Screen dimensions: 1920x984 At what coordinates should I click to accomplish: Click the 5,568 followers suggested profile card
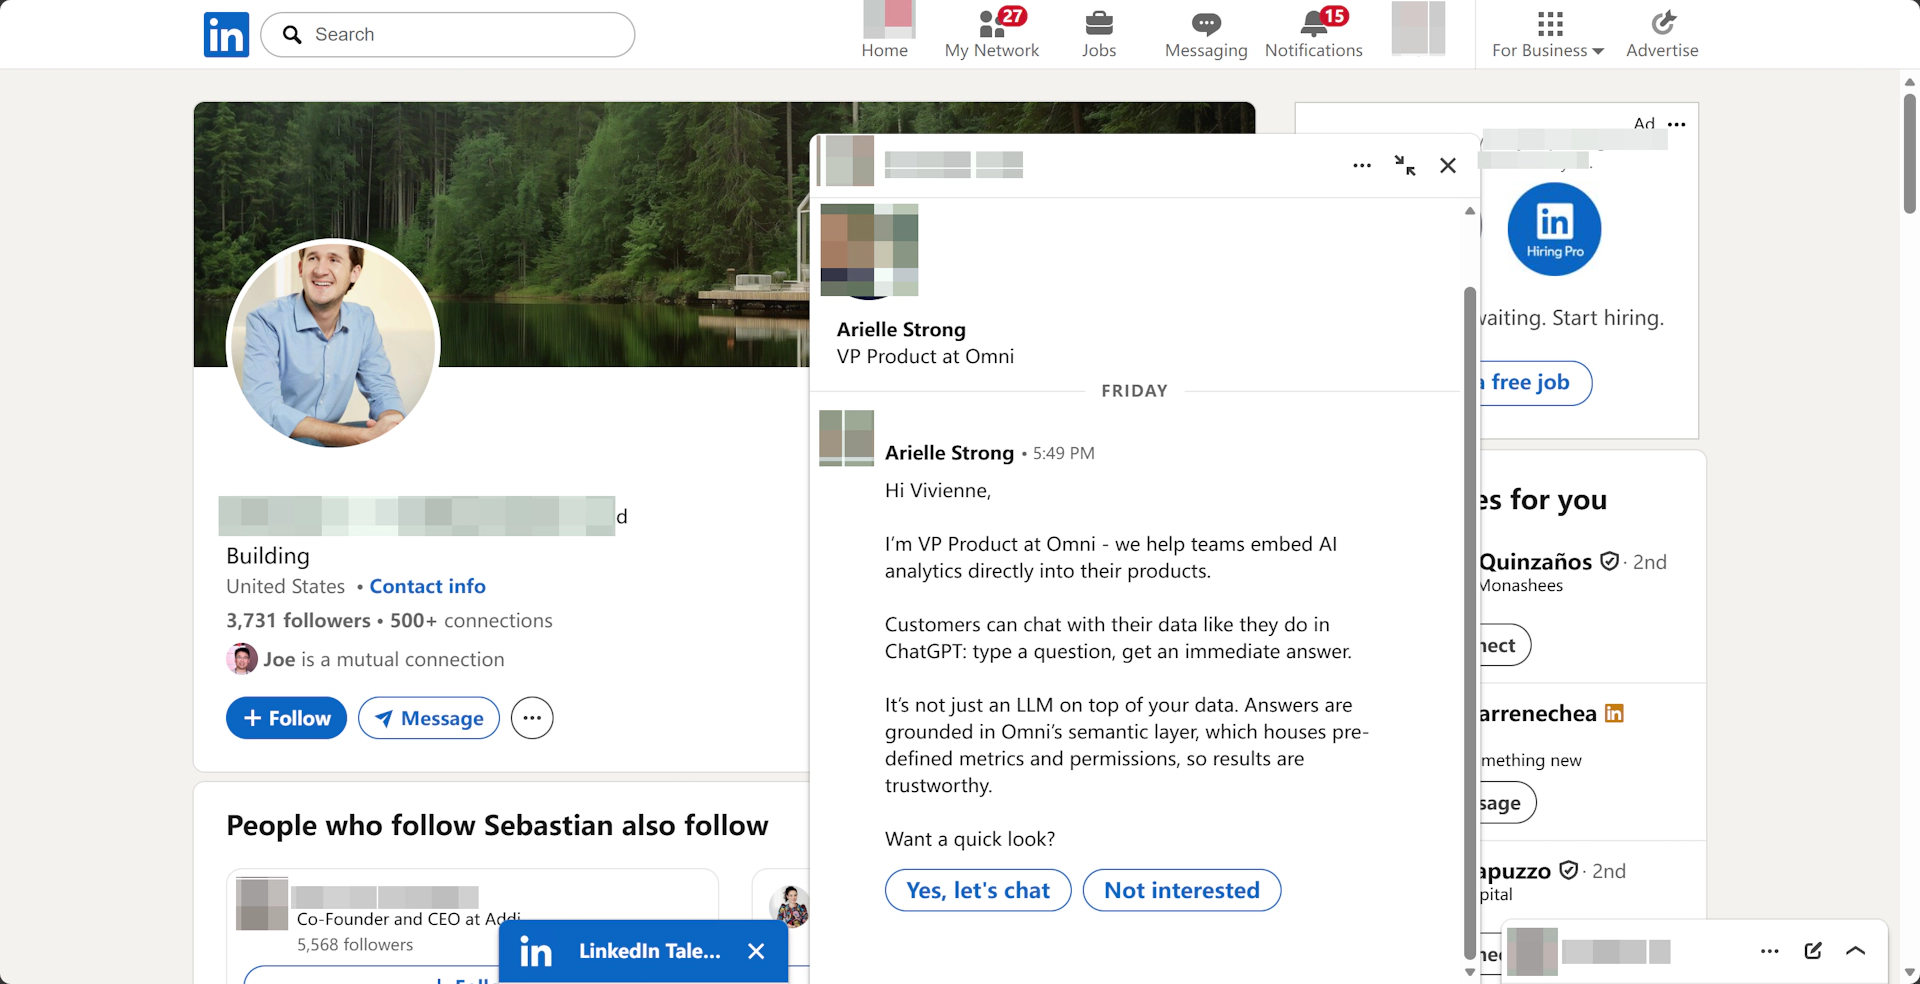pyautogui.click(x=472, y=925)
